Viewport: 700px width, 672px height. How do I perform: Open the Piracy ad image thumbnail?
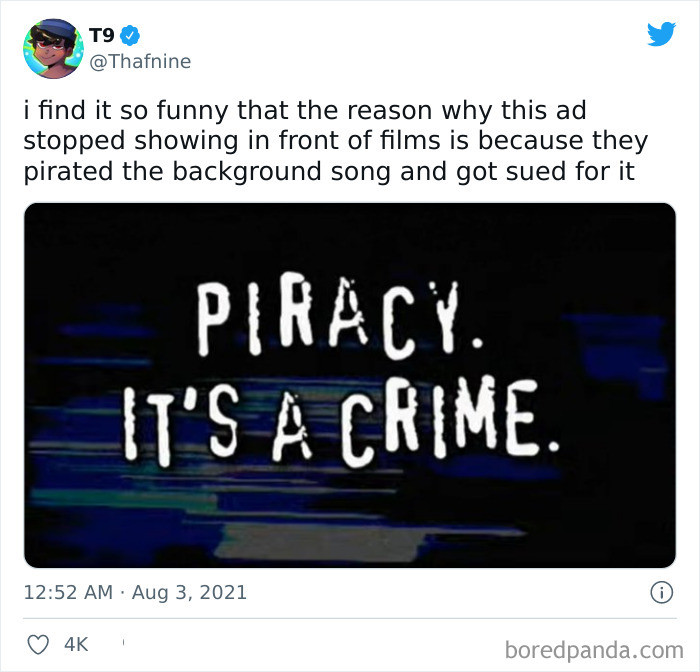click(x=350, y=385)
